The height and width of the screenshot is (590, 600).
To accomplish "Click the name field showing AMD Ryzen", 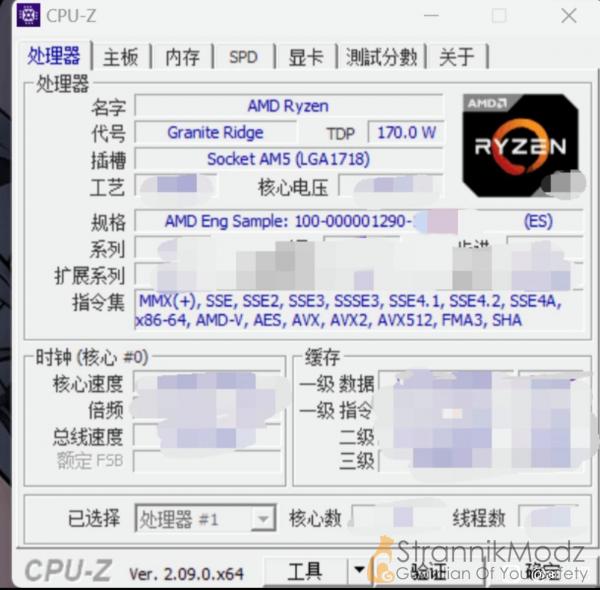I will pyautogui.click(x=289, y=106).
